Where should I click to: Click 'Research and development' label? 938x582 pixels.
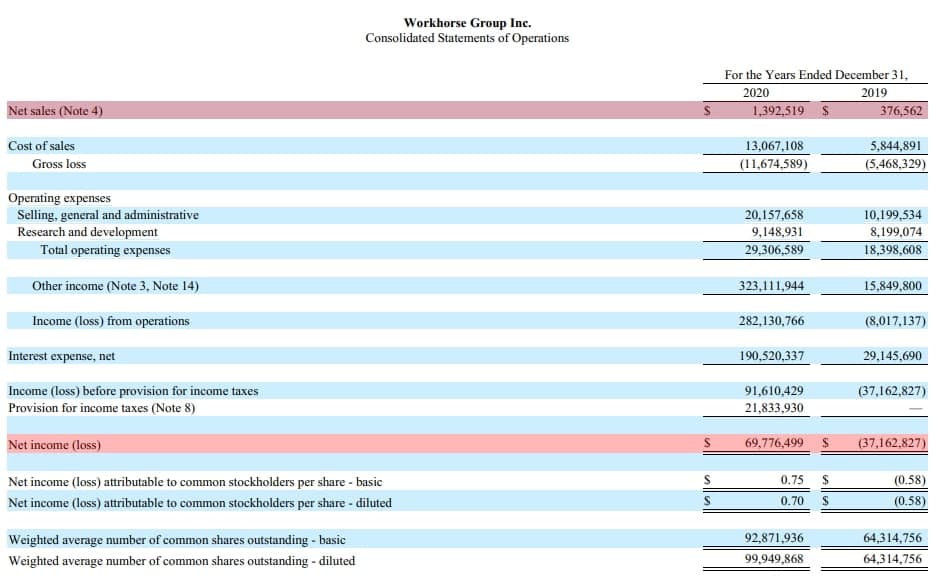pos(87,231)
